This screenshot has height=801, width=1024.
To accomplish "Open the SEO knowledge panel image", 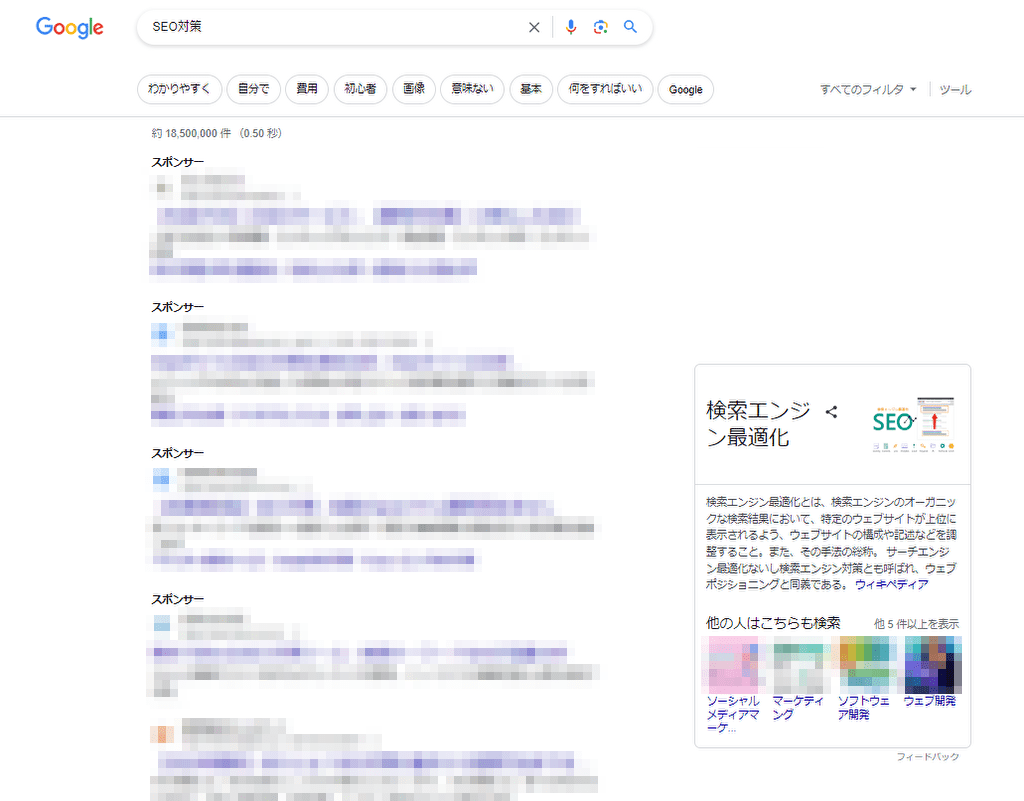I will [914, 424].
